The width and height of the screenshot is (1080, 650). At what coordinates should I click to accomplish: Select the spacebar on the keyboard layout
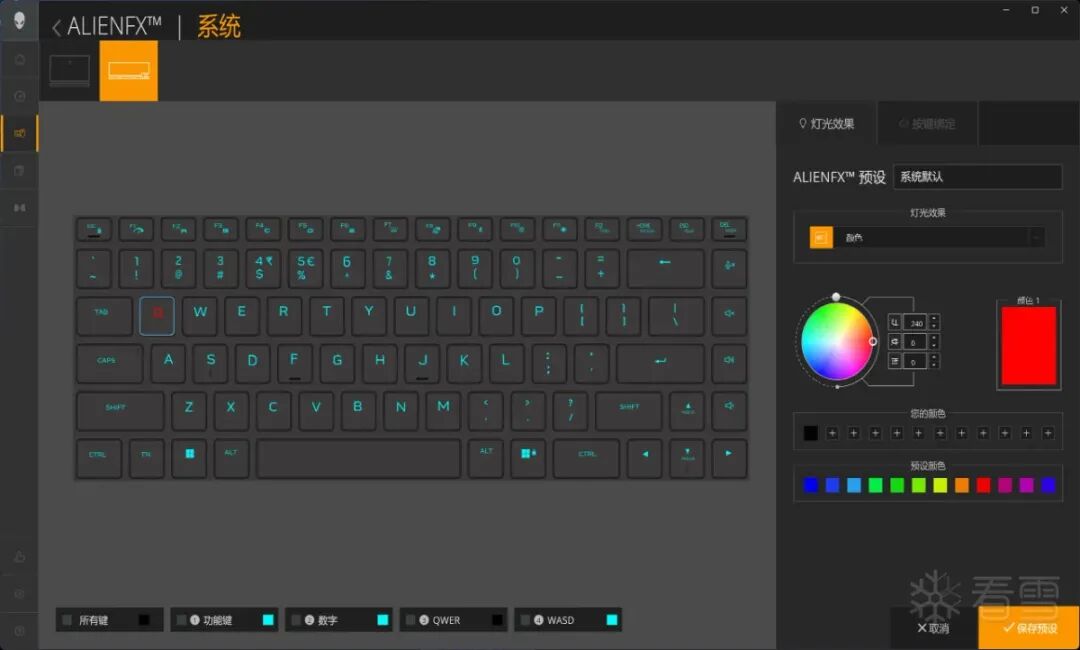tap(358, 459)
